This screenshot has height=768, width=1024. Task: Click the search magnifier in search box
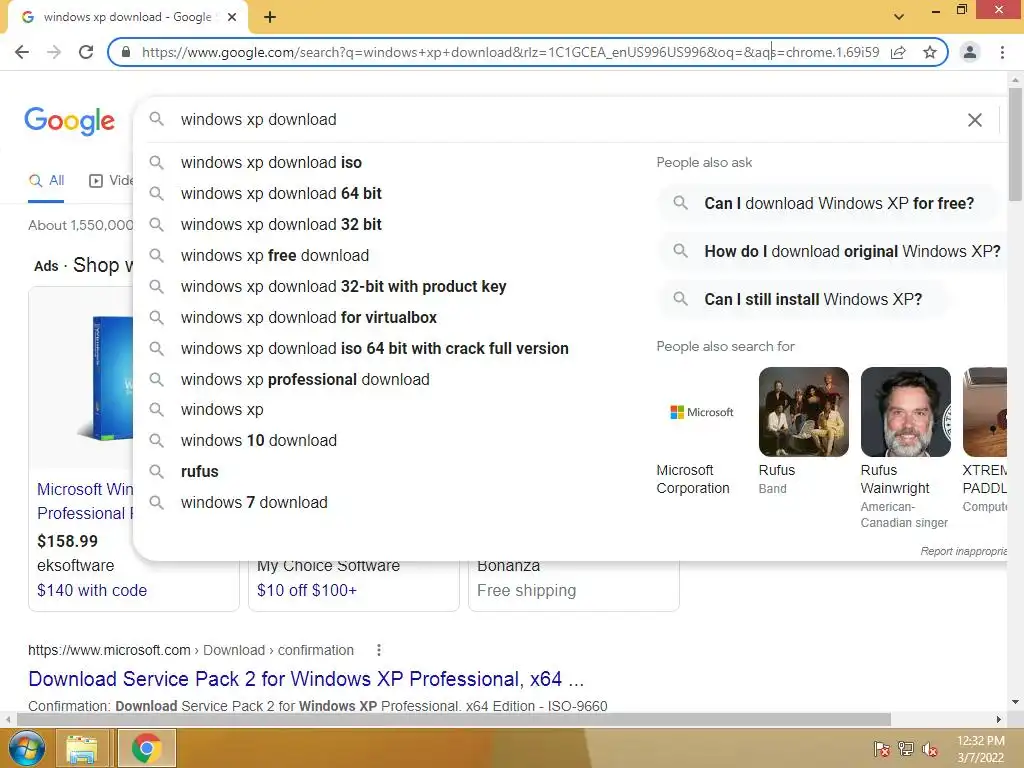pos(156,119)
